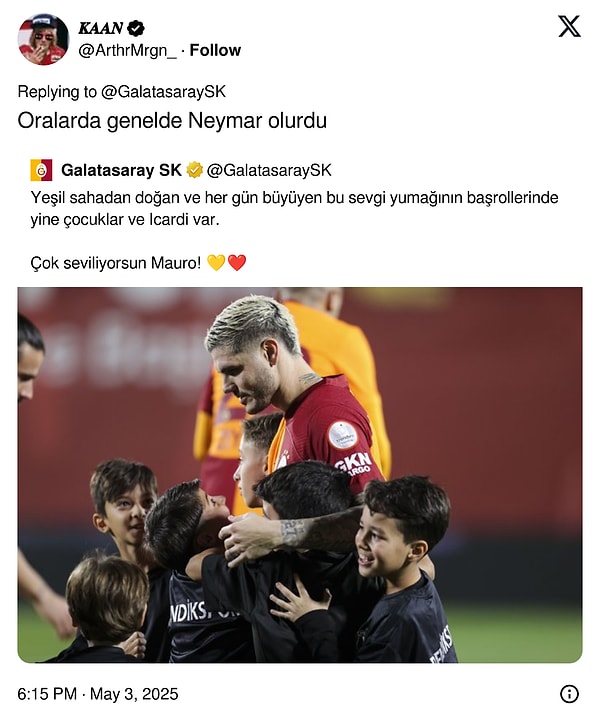The width and height of the screenshot is (600, 724).
Task: Click Galatasaray's gold verified badge
Action: 194,170
